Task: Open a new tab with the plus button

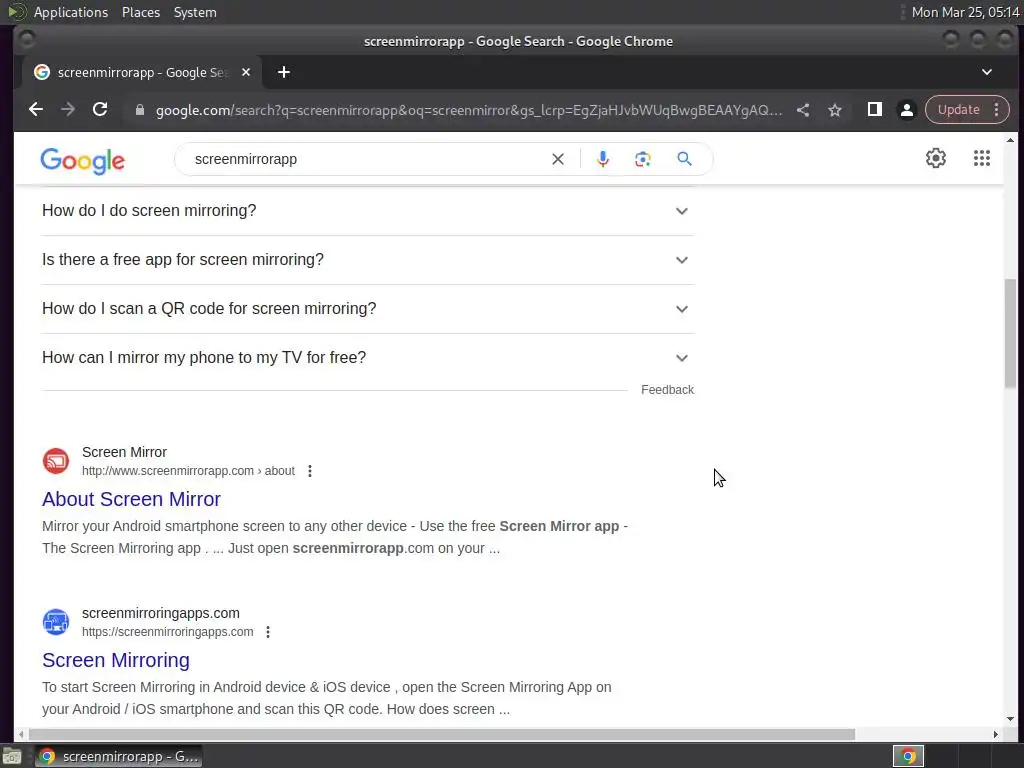Action: pyautogui.click(x=283, y=72)
